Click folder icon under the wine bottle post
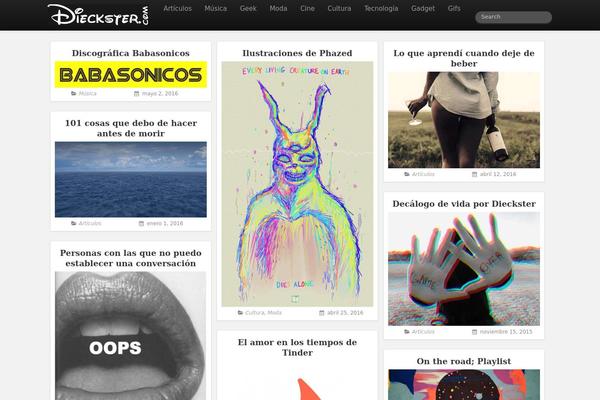 pos(407,174)
